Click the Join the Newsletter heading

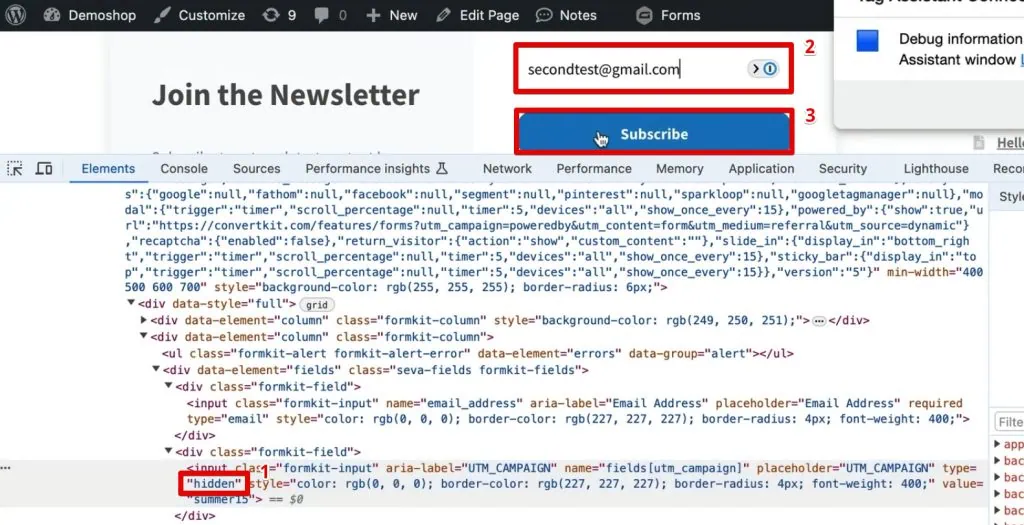285,95
